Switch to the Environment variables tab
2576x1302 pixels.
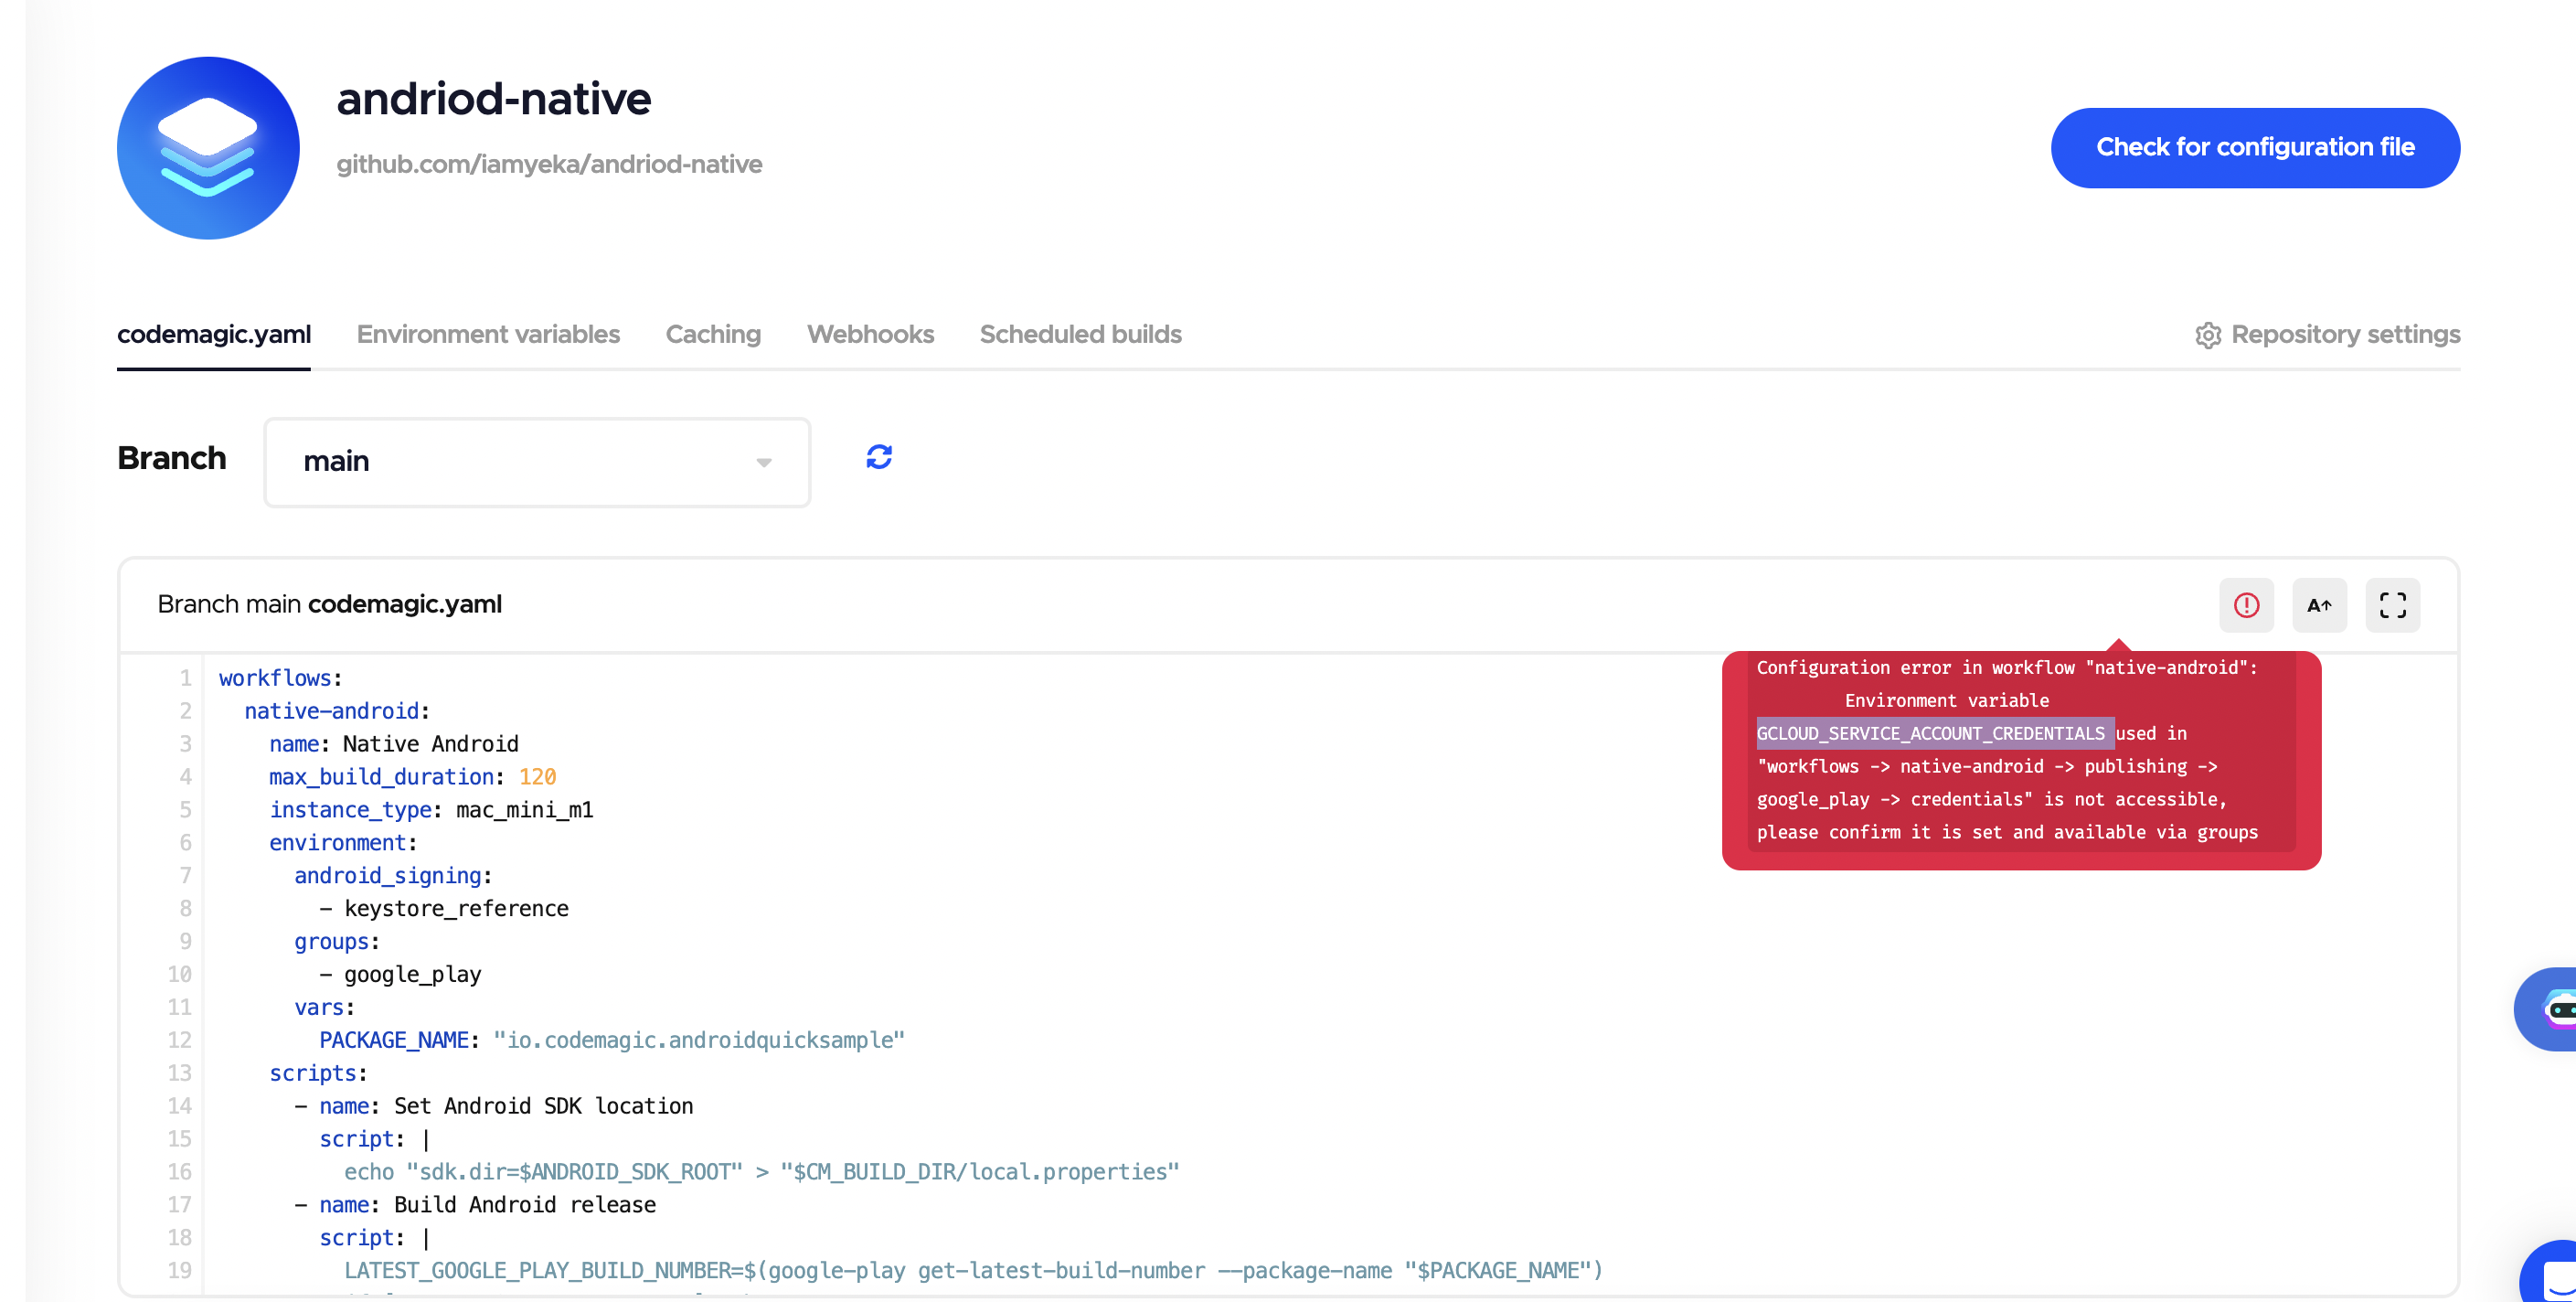pyautogui.click(x=488, y=334)
